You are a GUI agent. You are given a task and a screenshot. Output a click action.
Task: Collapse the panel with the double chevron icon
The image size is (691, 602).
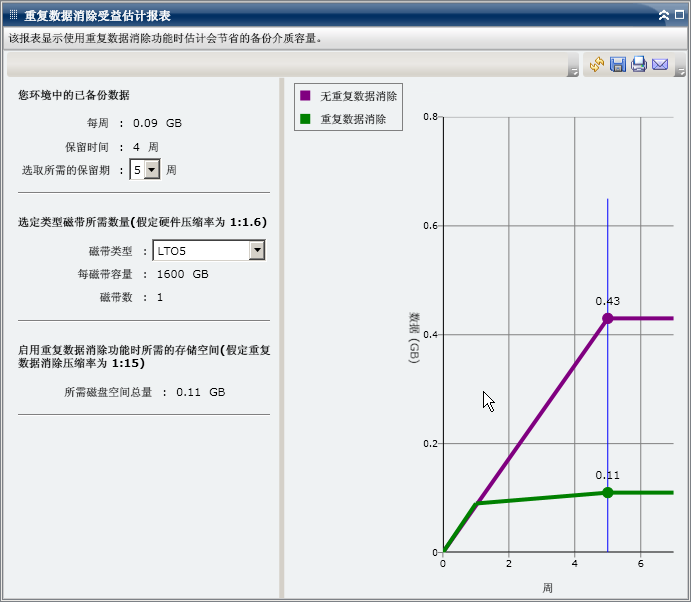(x=664, y=15)
